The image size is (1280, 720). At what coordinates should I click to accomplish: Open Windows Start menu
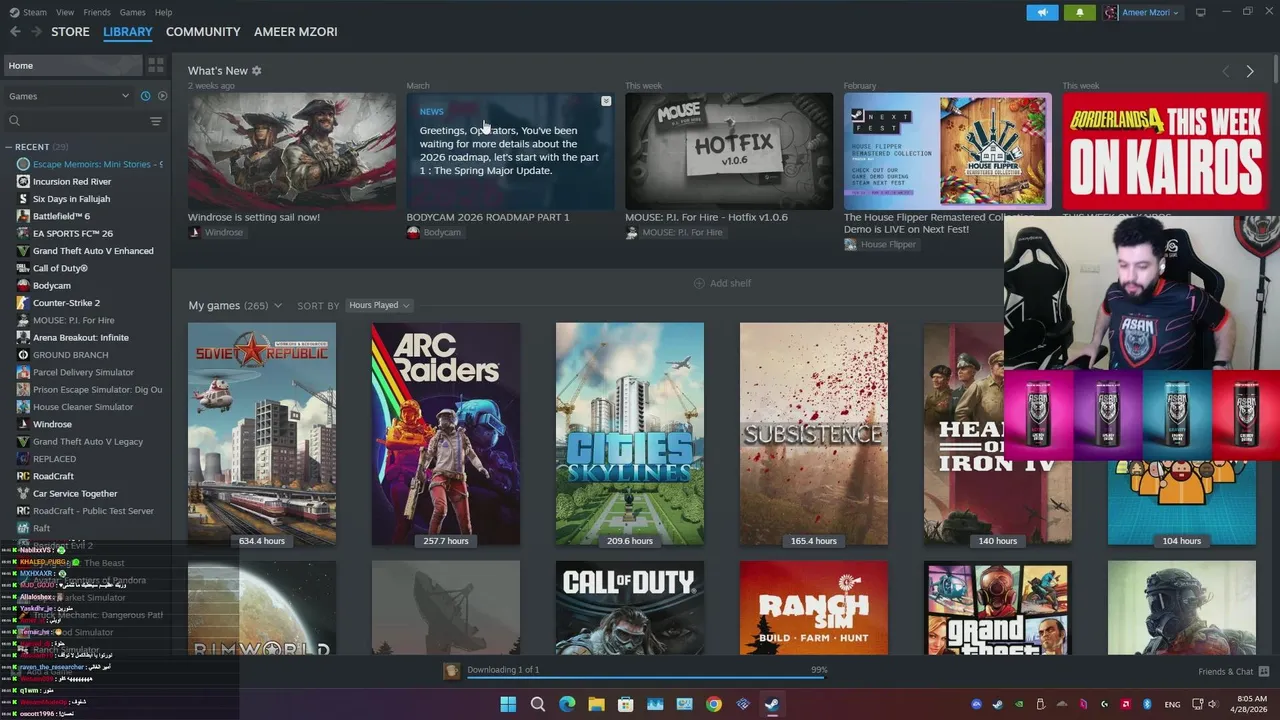coord(508,704)
